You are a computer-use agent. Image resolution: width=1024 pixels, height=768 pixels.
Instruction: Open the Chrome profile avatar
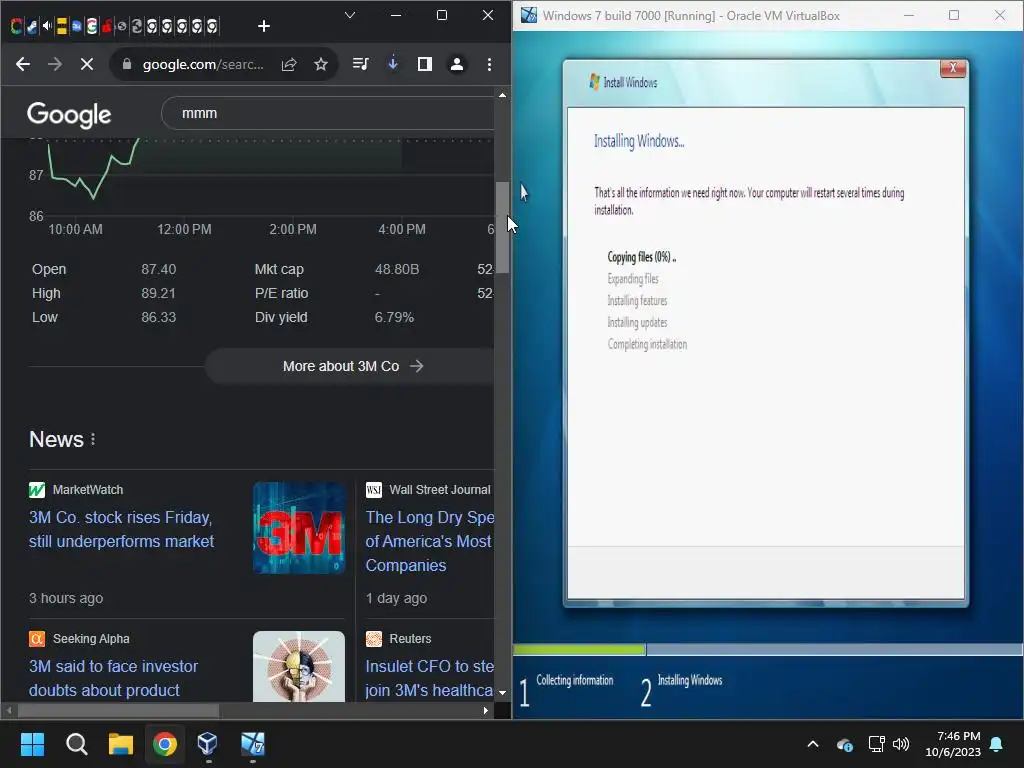[x=457, y=64]
